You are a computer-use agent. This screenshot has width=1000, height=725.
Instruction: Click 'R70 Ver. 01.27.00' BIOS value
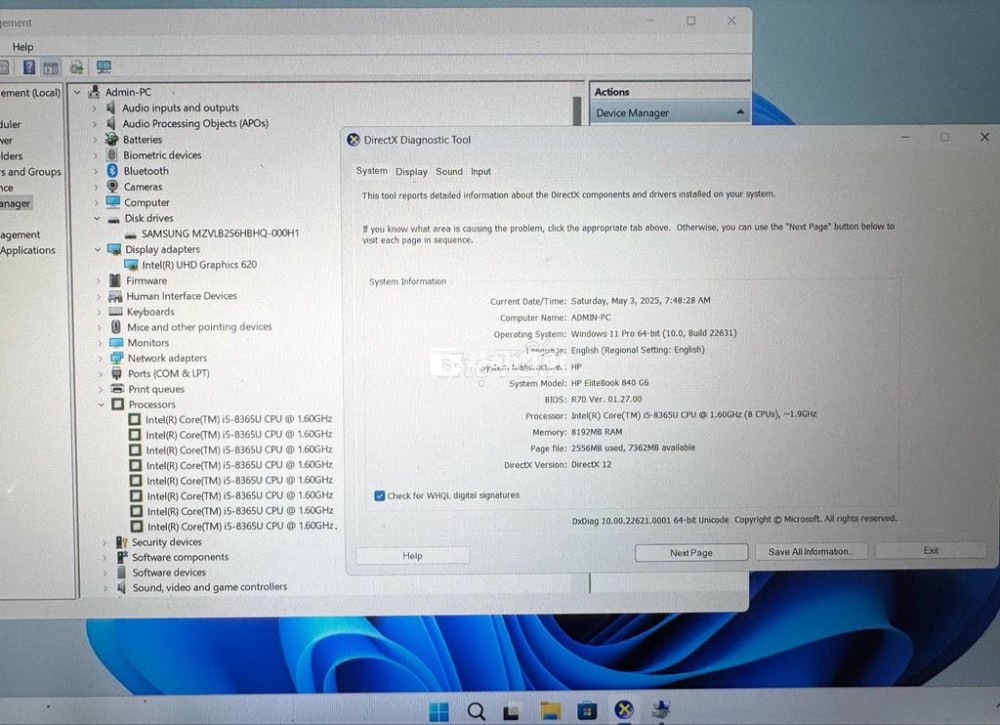coord(606,399)
